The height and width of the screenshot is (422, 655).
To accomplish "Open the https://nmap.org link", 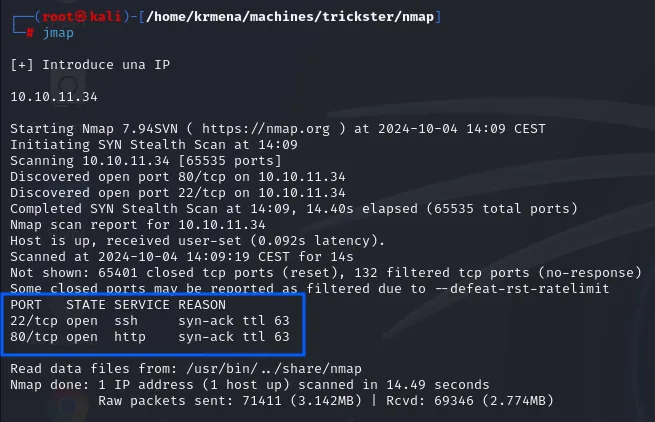I will click(x=266, y=129).
